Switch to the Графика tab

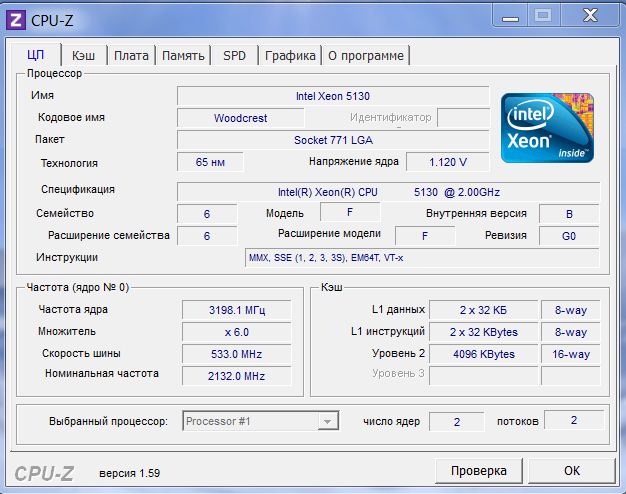[290, 56]
